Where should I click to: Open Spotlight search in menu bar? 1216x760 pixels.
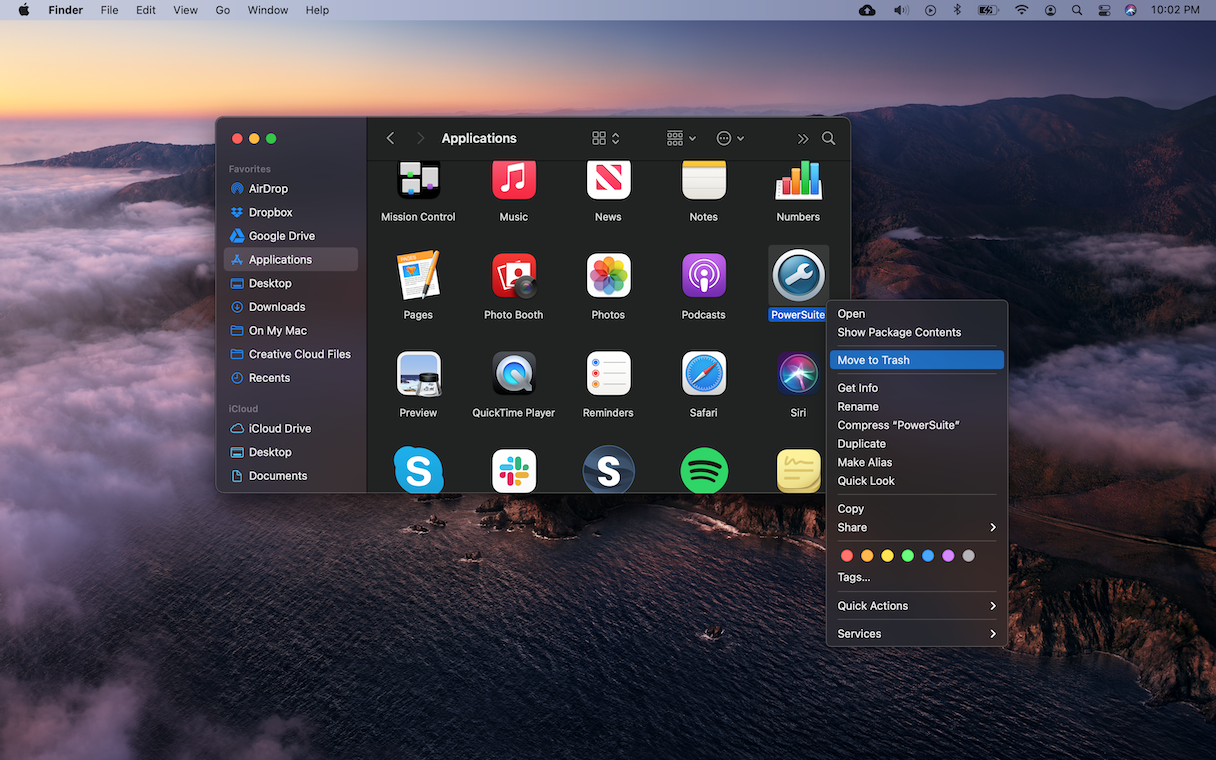point(1077,10)
